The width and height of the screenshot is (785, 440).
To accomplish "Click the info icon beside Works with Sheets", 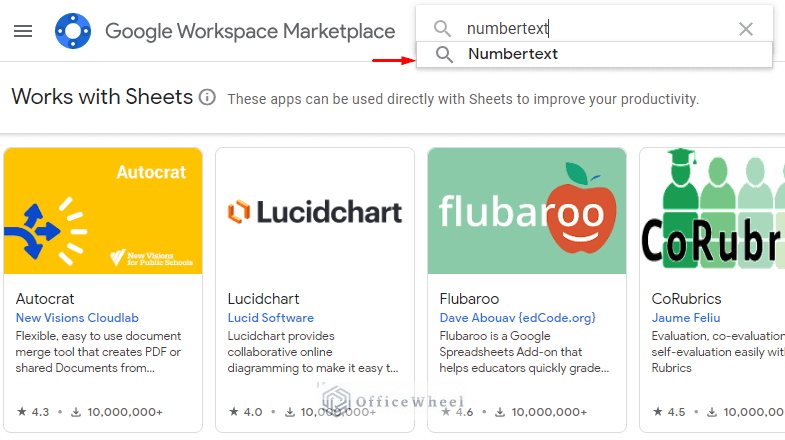I will (x=207, y=97).
